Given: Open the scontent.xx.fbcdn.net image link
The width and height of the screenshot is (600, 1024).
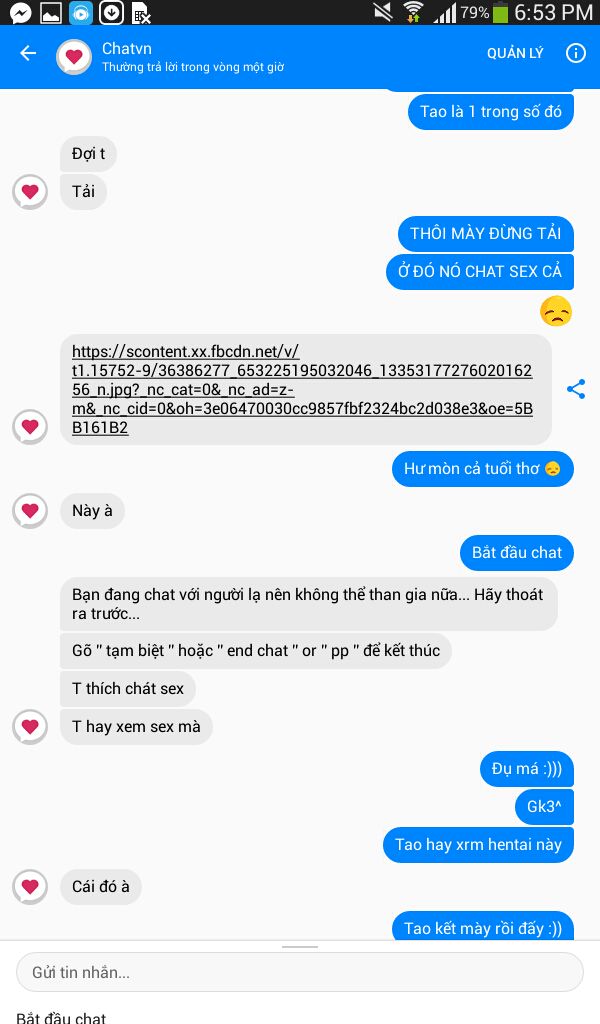Looking at the screenshot, I should [302, 390].
